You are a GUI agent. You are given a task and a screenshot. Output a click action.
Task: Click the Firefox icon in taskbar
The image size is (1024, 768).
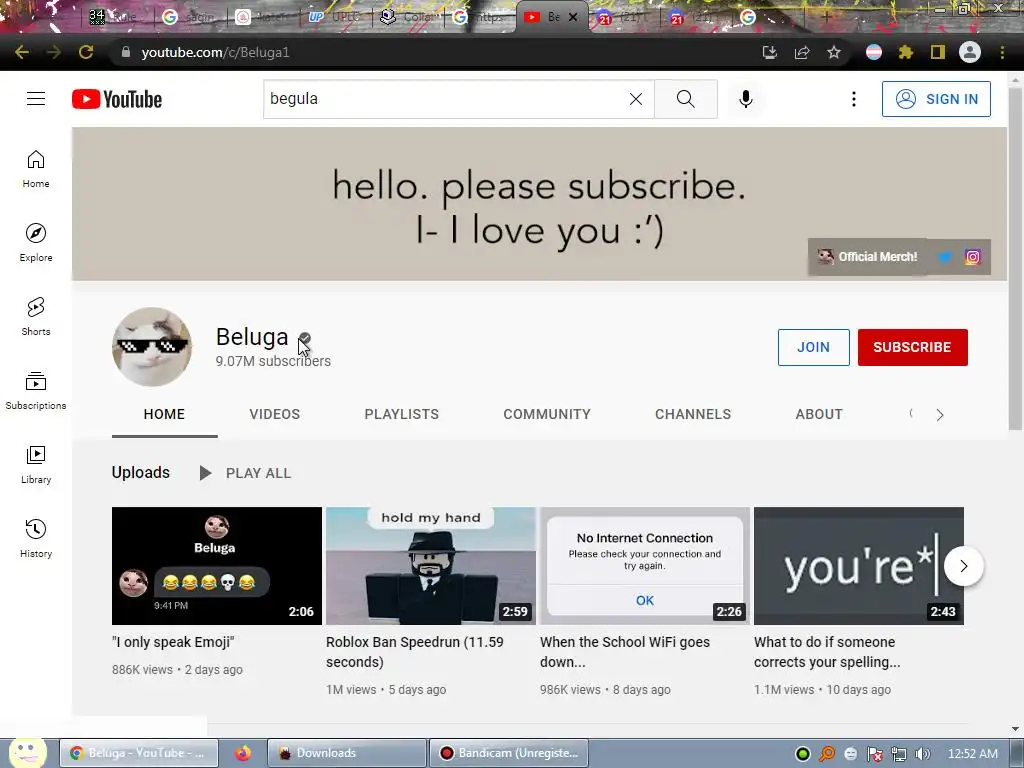coord(243,753)
